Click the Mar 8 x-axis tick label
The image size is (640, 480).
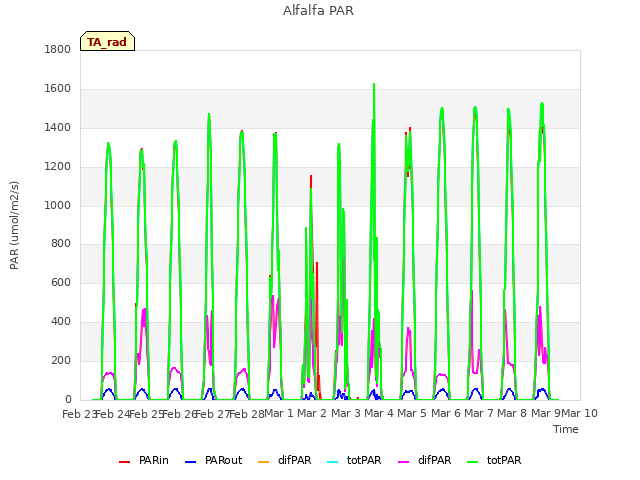[512, 413]
